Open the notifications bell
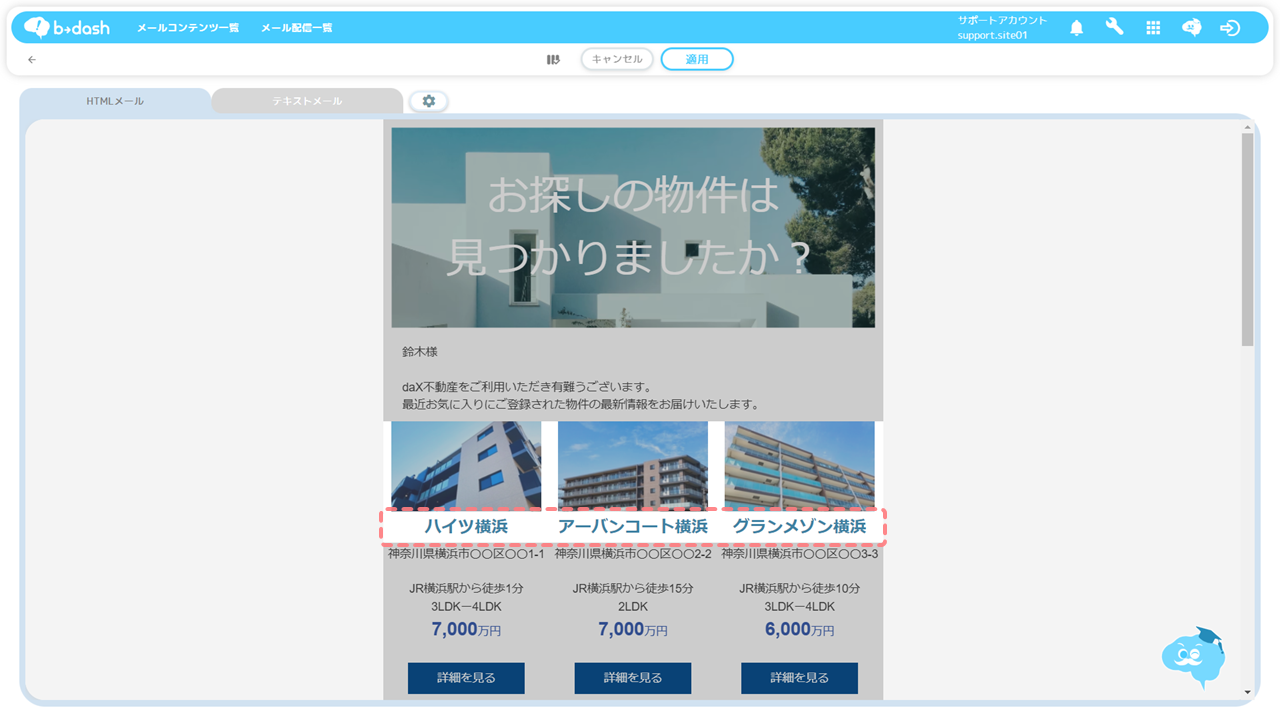 click(x=1076, y=28)
